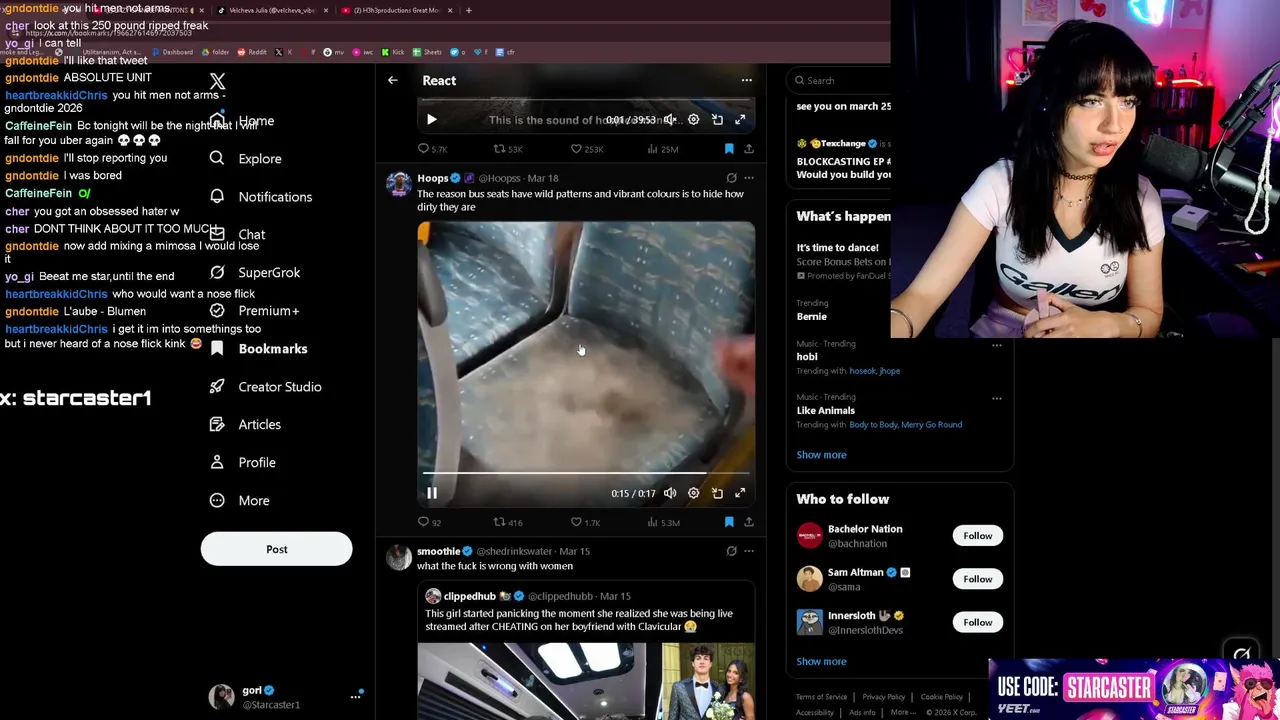1280x720 pixels.
Task: Follow Innersloth
Action: pyautogui.click(x=977, y=622)
